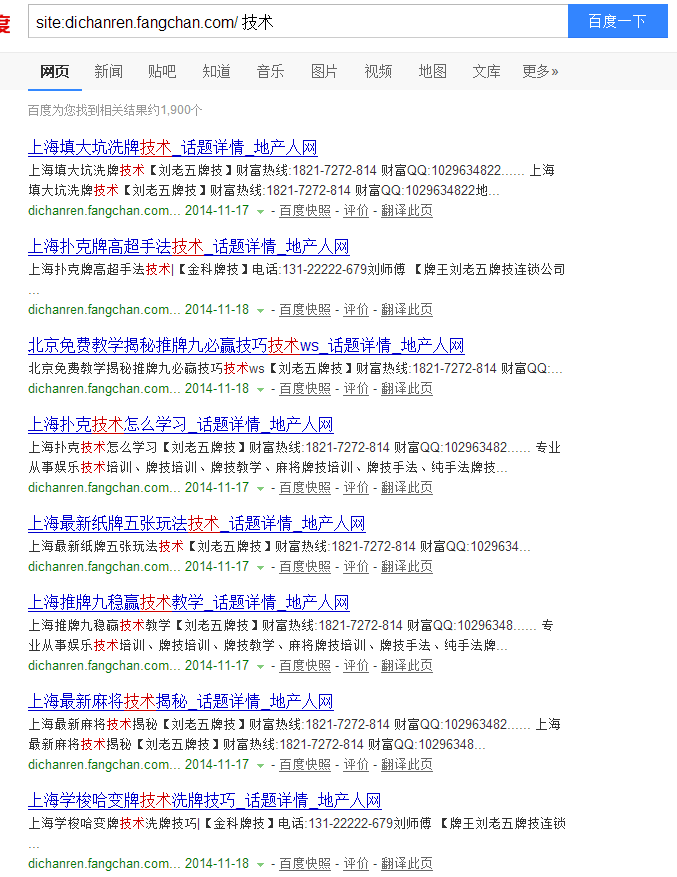
Task: Open result 上海扑克技术怎么学习_话题详情
Action: pyautogui.click(x=181, y=425)
